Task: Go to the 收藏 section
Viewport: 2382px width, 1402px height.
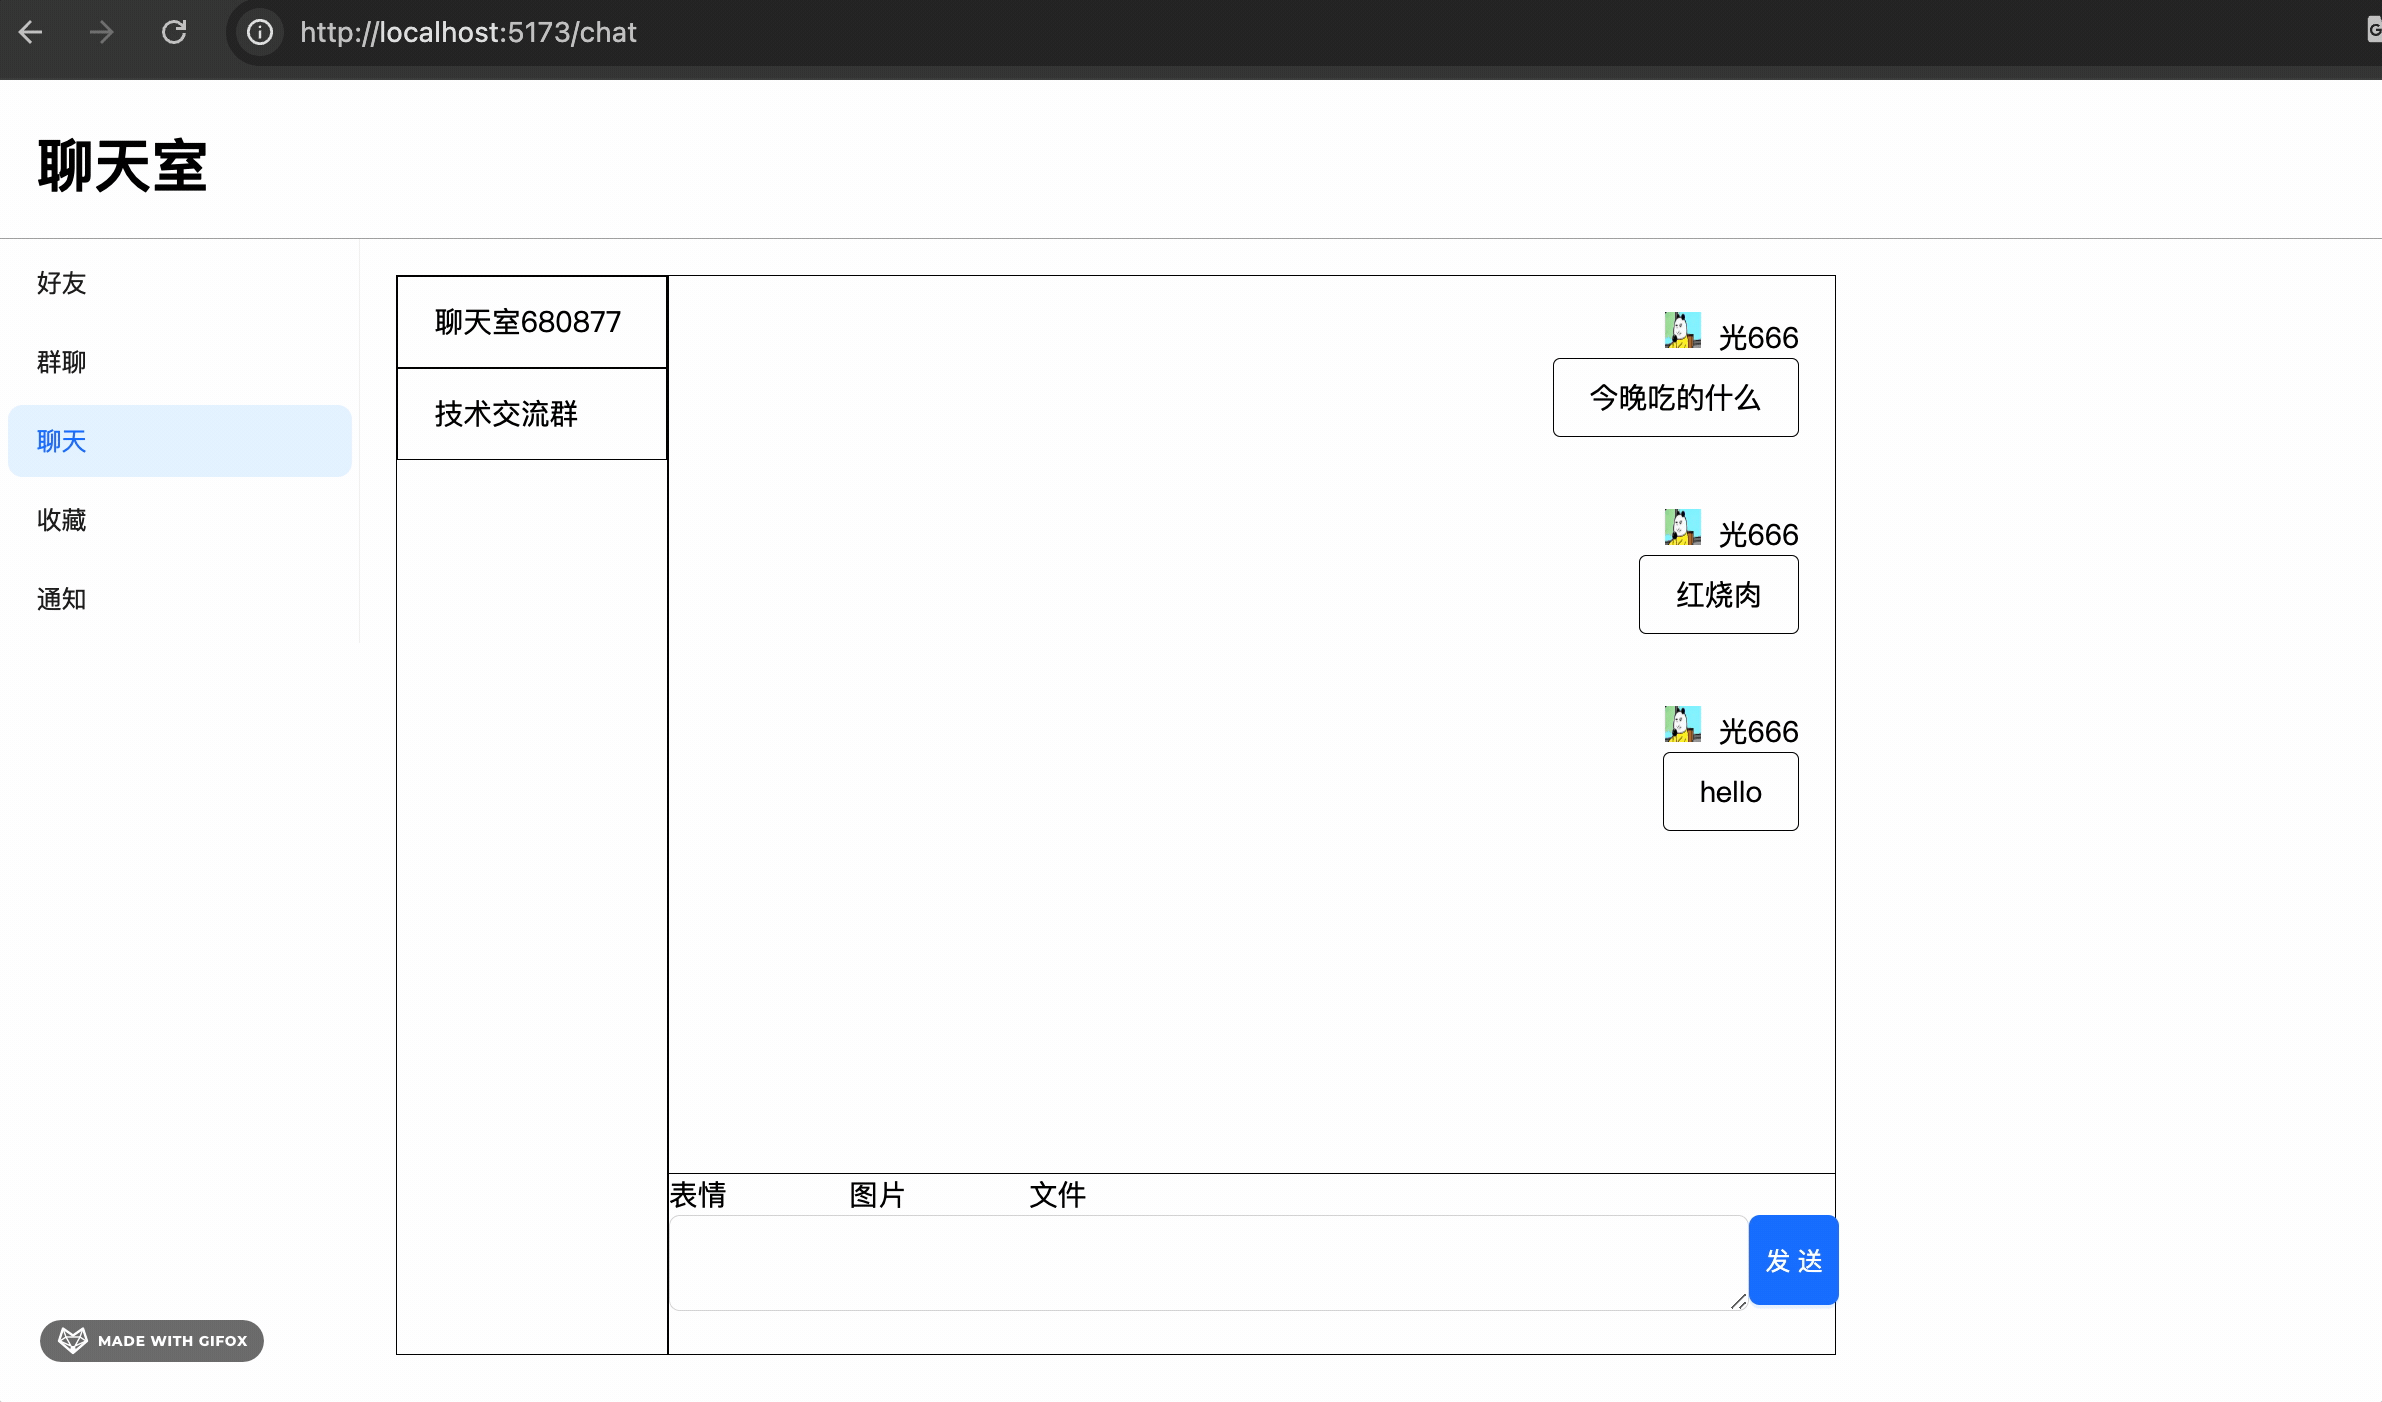Action: [x=62, y=520]
